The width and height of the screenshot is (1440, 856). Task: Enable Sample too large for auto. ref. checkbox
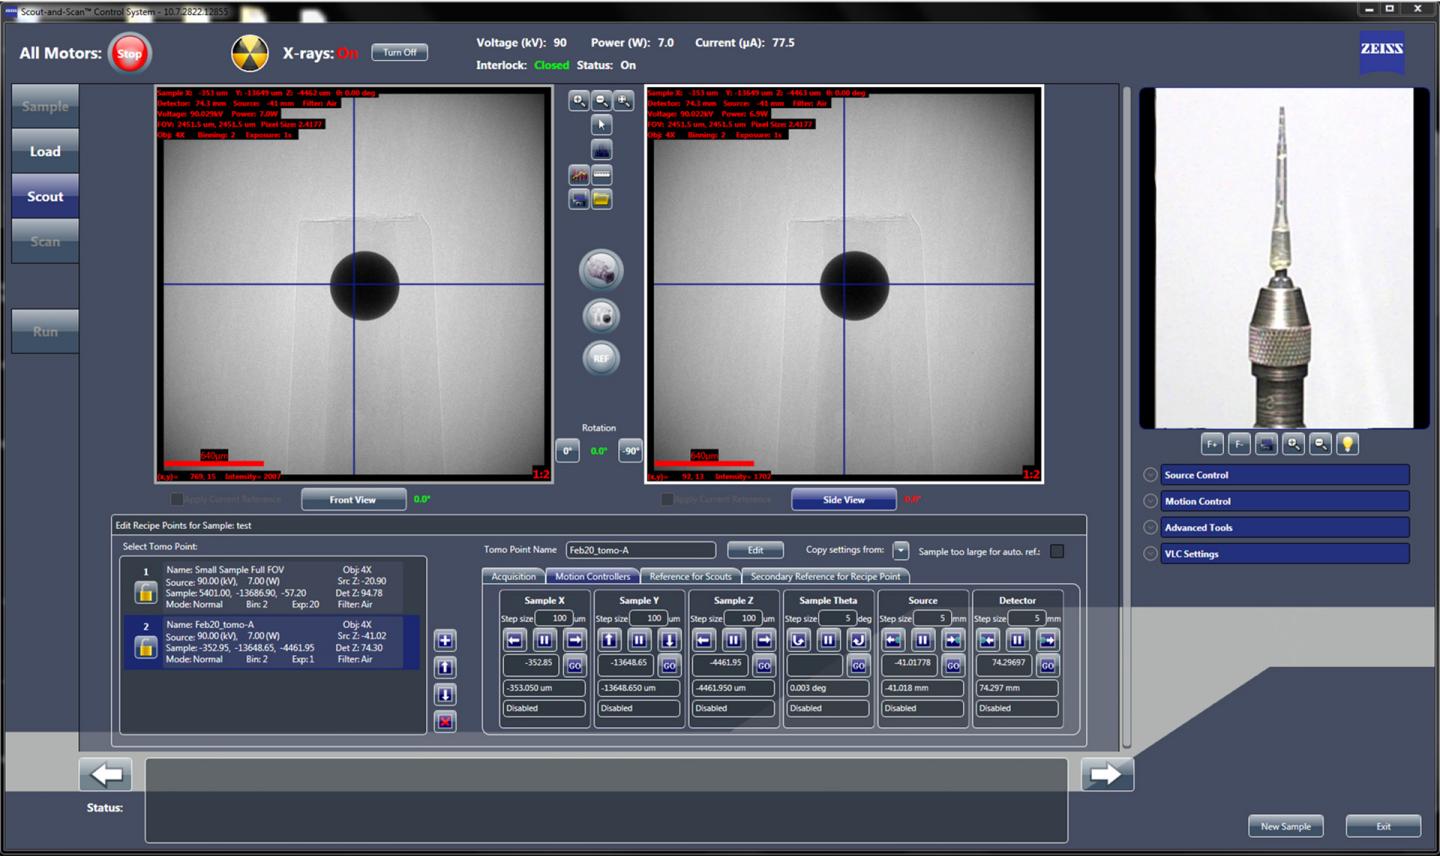coord(1057,550)
